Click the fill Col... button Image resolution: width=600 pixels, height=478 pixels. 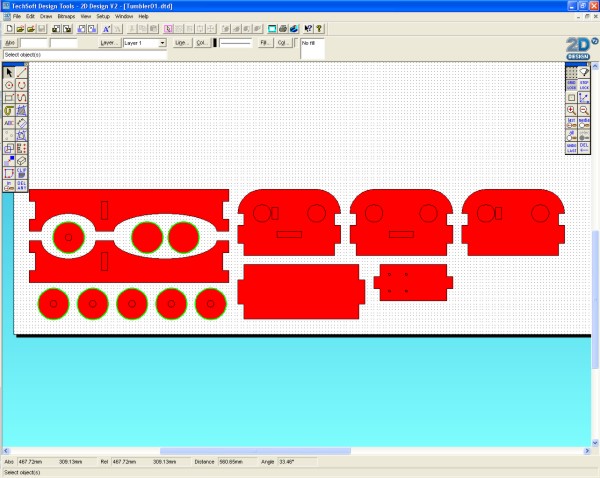(x=283, y=43)
